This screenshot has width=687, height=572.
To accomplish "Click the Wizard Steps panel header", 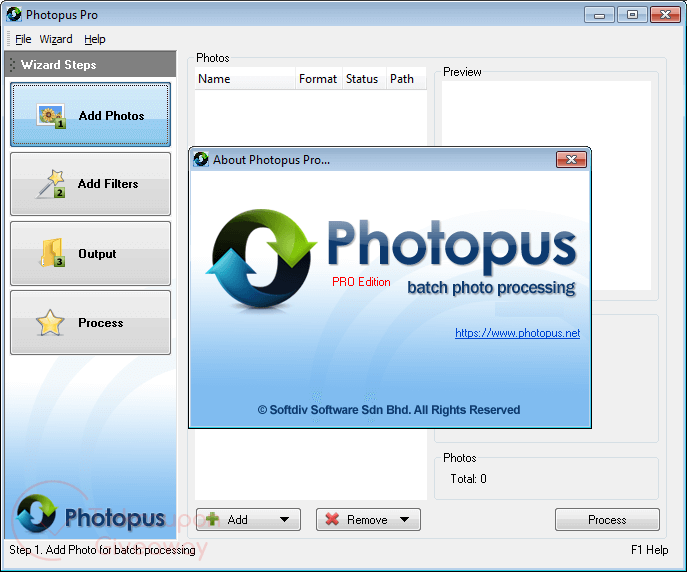I will pyautogui.click(x=90, y=64).
